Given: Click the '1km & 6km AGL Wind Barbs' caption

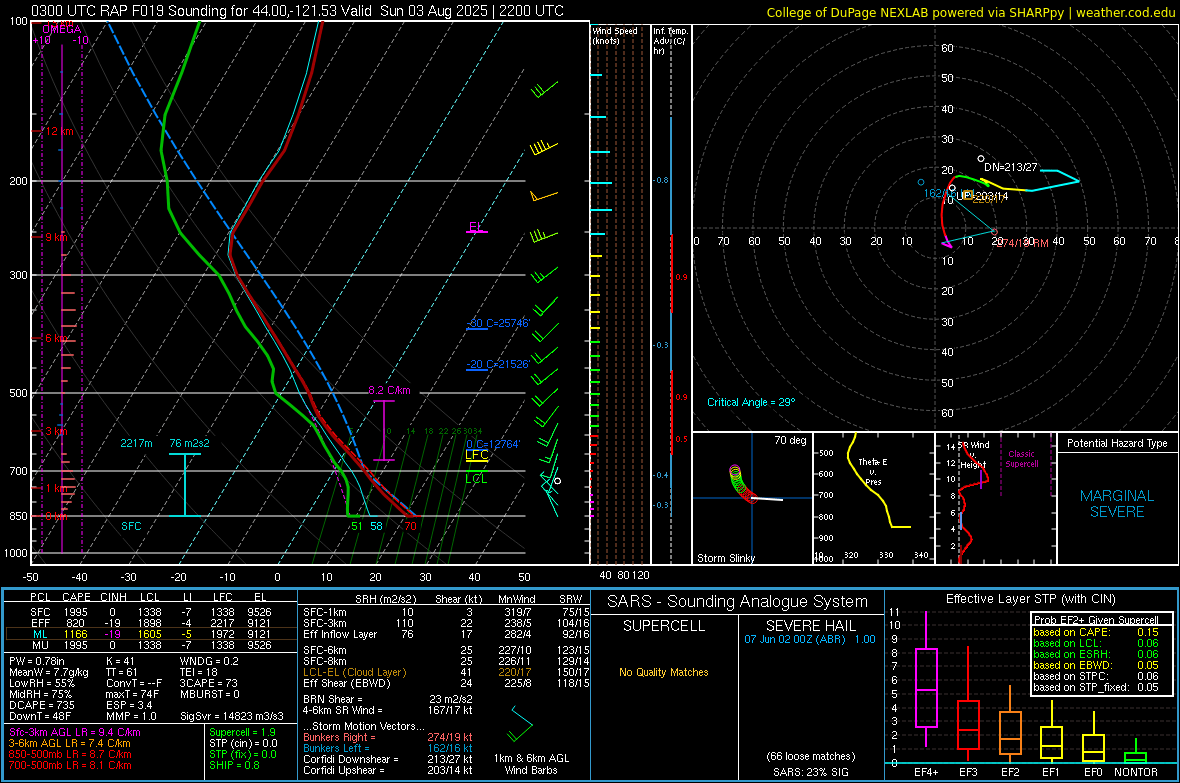Looking at the screenshot, I should click(531, 764).
